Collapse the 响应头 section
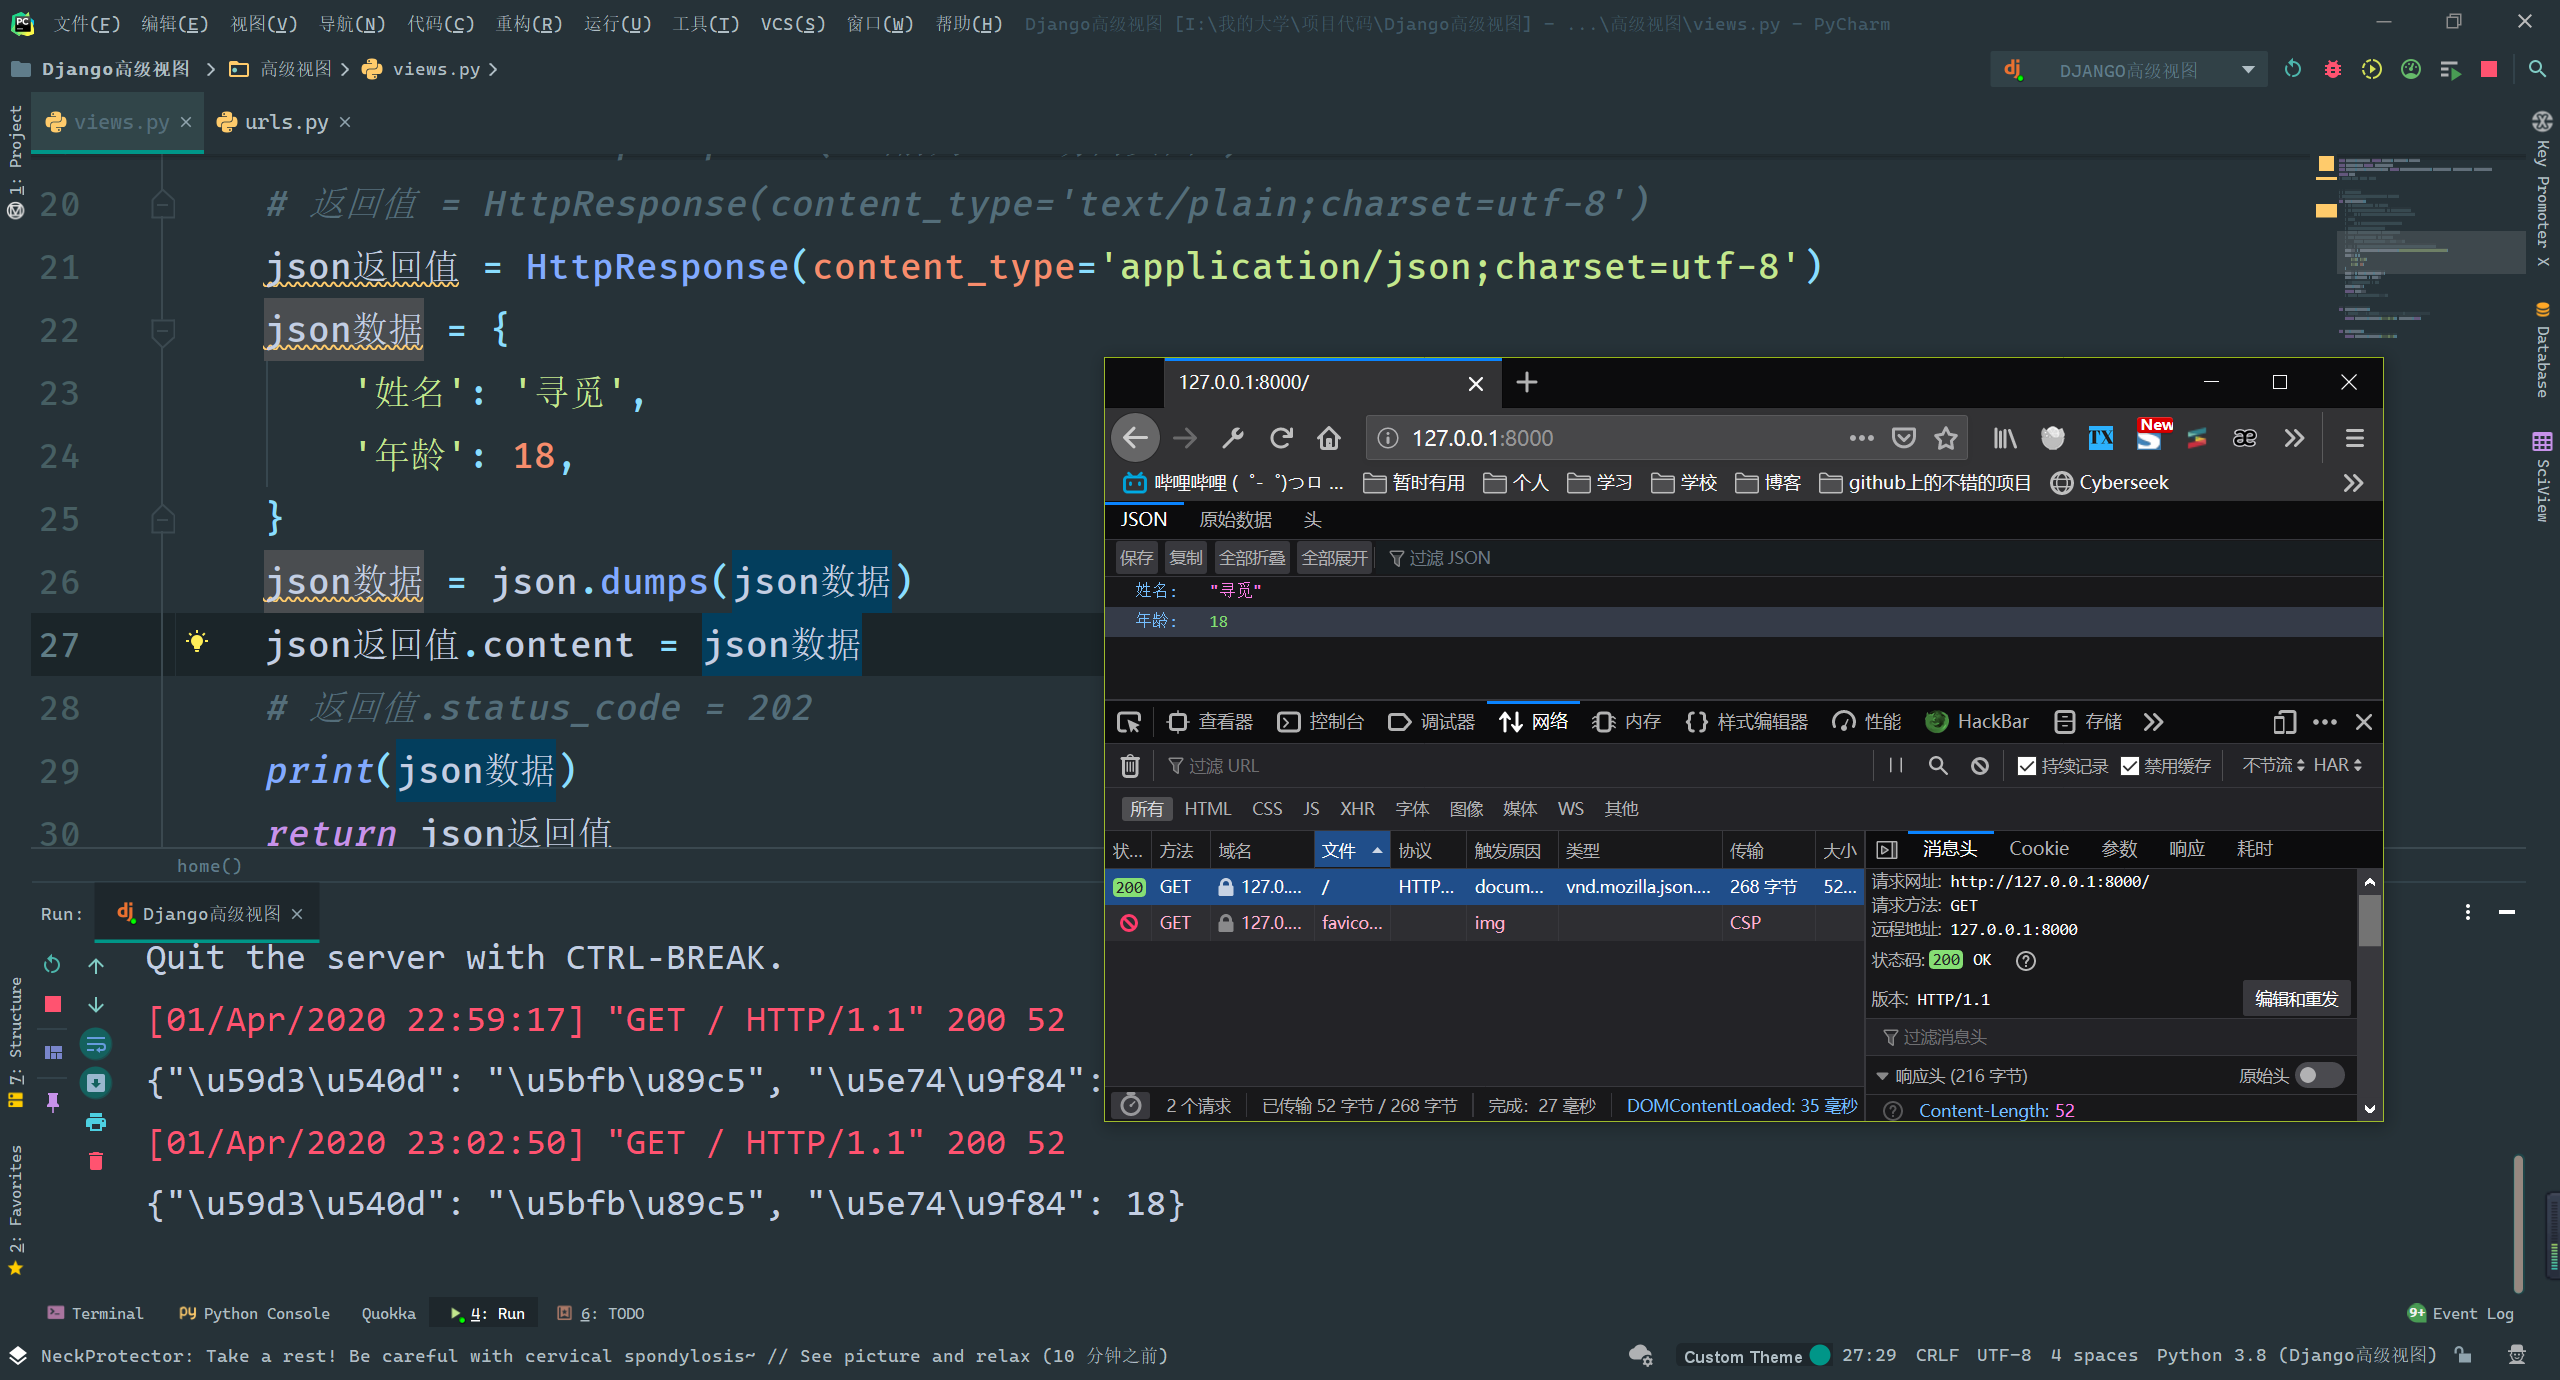This screenshot has height=1380, width=2560. [1883, 1076]
